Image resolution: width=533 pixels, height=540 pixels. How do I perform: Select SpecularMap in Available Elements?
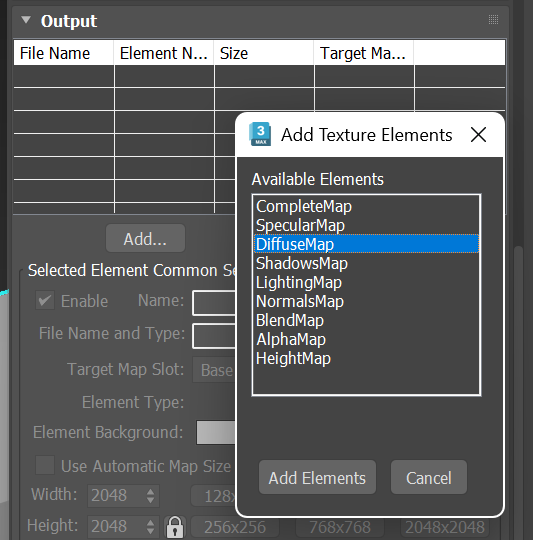[x=366, y=225]
